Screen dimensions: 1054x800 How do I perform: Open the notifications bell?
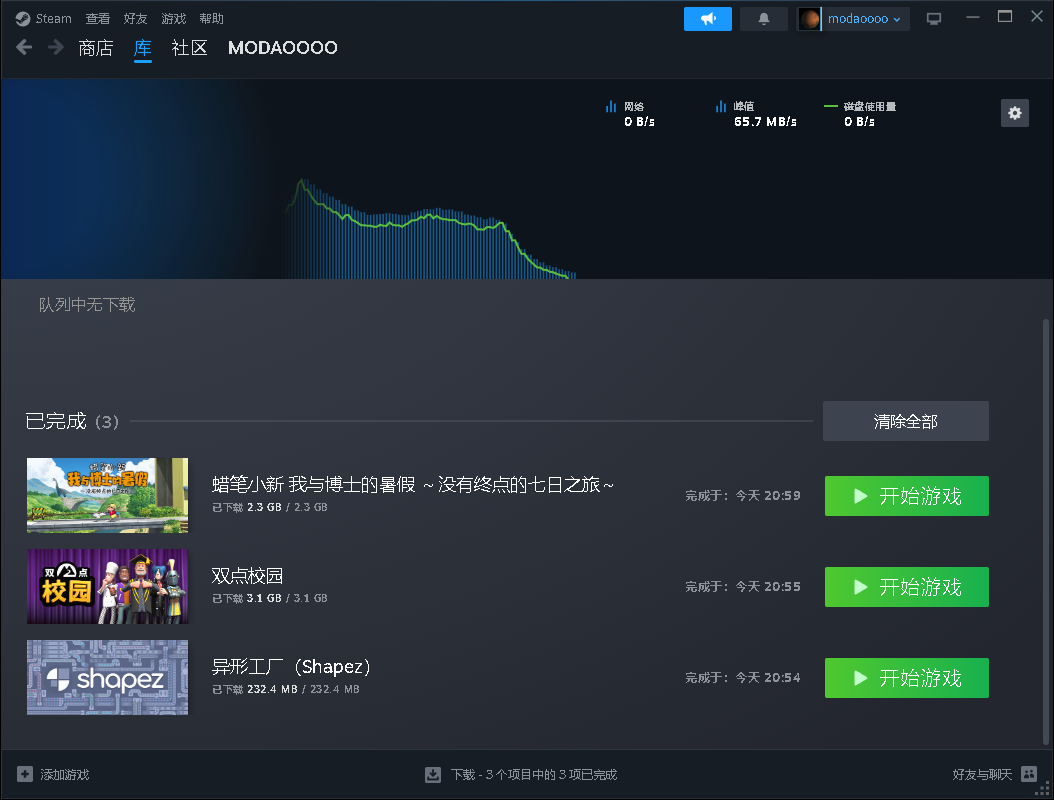coord(764,19)
